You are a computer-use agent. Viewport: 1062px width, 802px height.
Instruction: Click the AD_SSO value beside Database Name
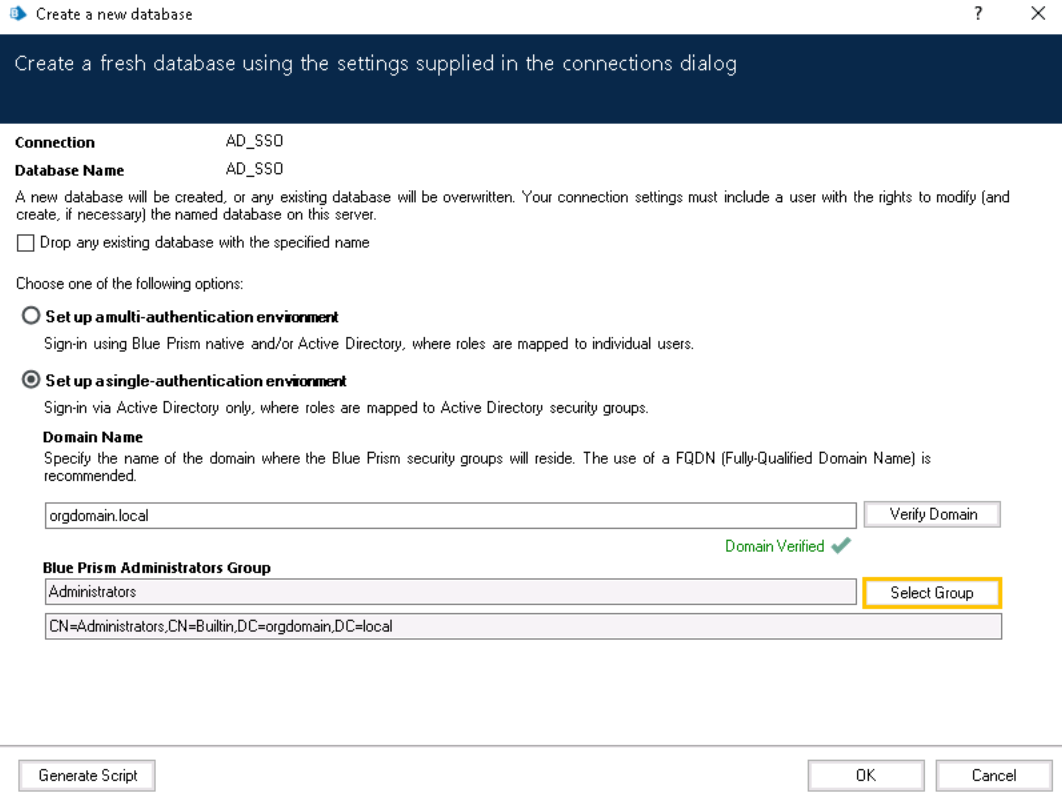click(x=254, y=169)
